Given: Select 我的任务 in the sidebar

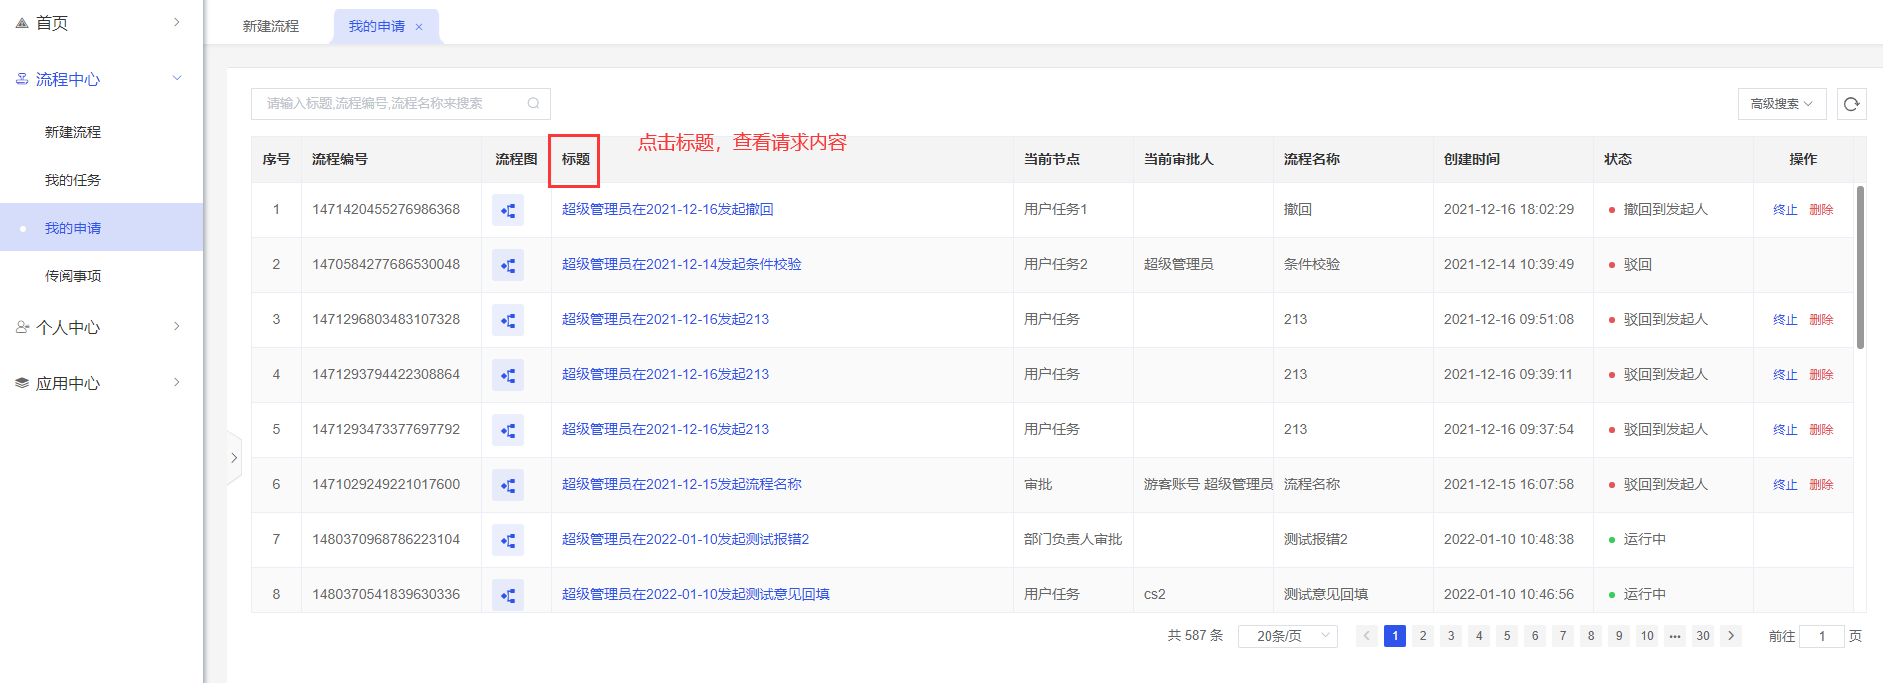Looking at the screenshot, I should (73, 180).
